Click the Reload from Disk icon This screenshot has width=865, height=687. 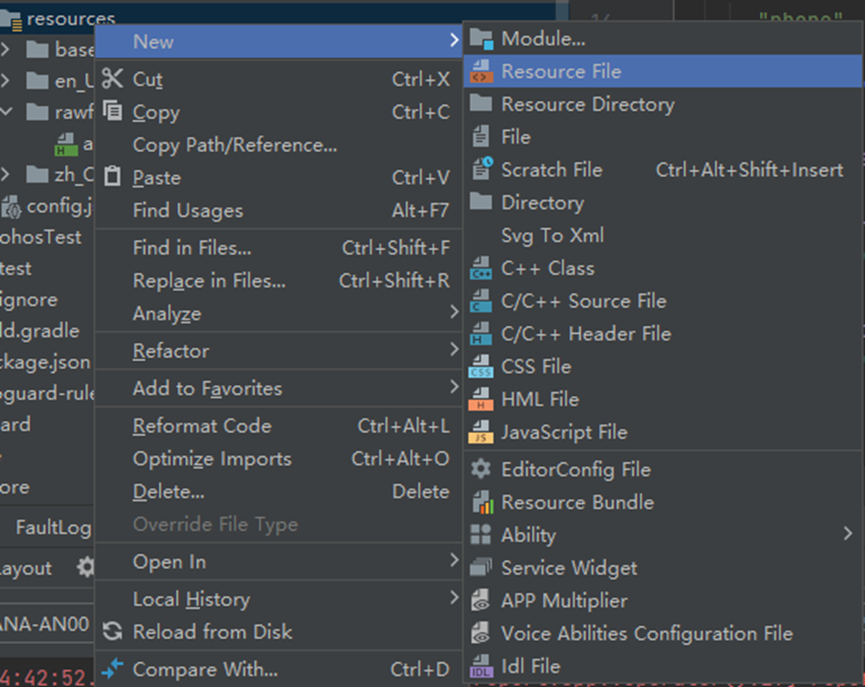113,631
